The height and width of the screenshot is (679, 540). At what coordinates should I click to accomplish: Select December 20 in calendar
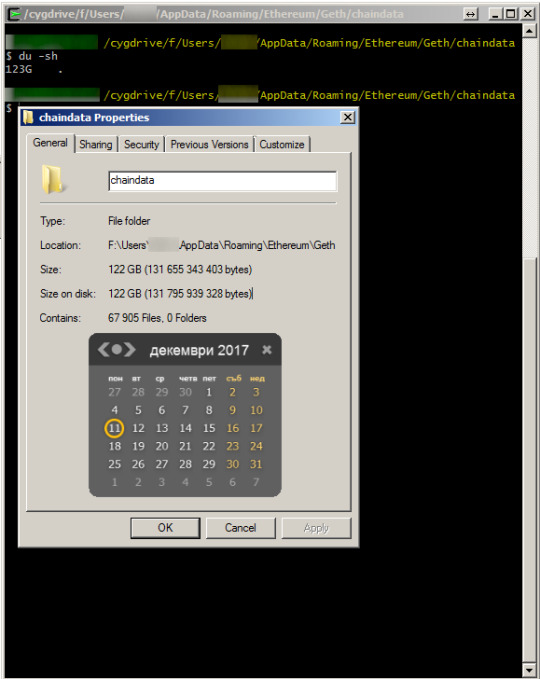[162, 446]
